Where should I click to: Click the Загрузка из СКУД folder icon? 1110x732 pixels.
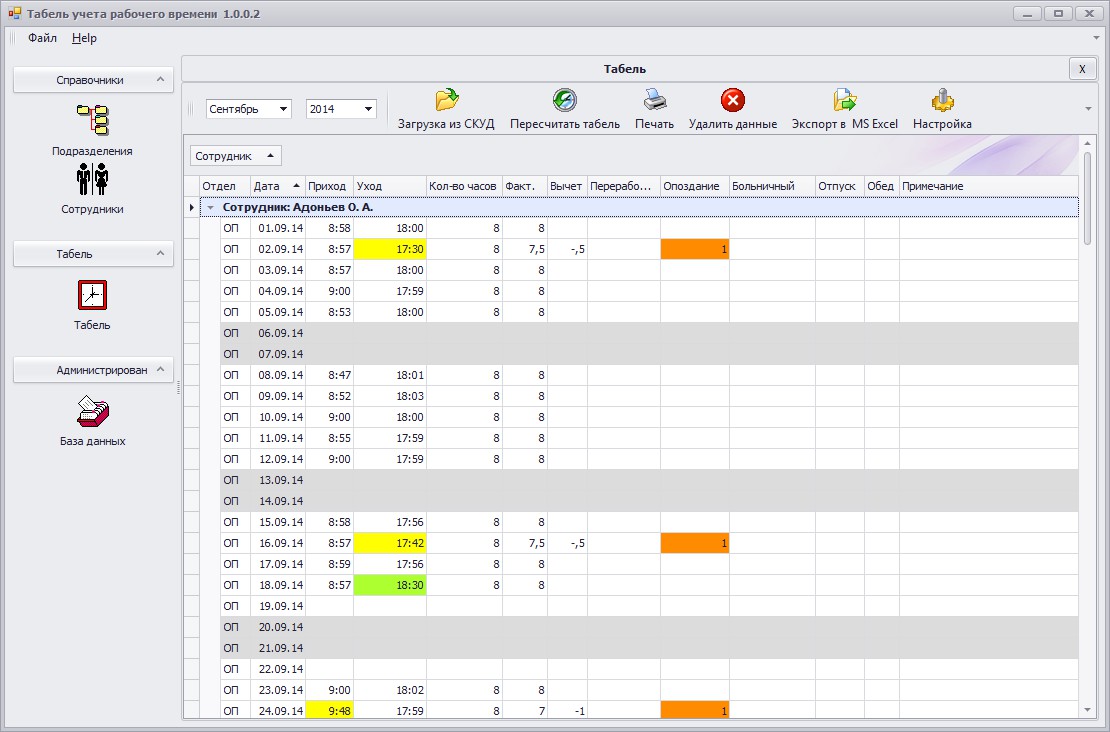[447, 100]
